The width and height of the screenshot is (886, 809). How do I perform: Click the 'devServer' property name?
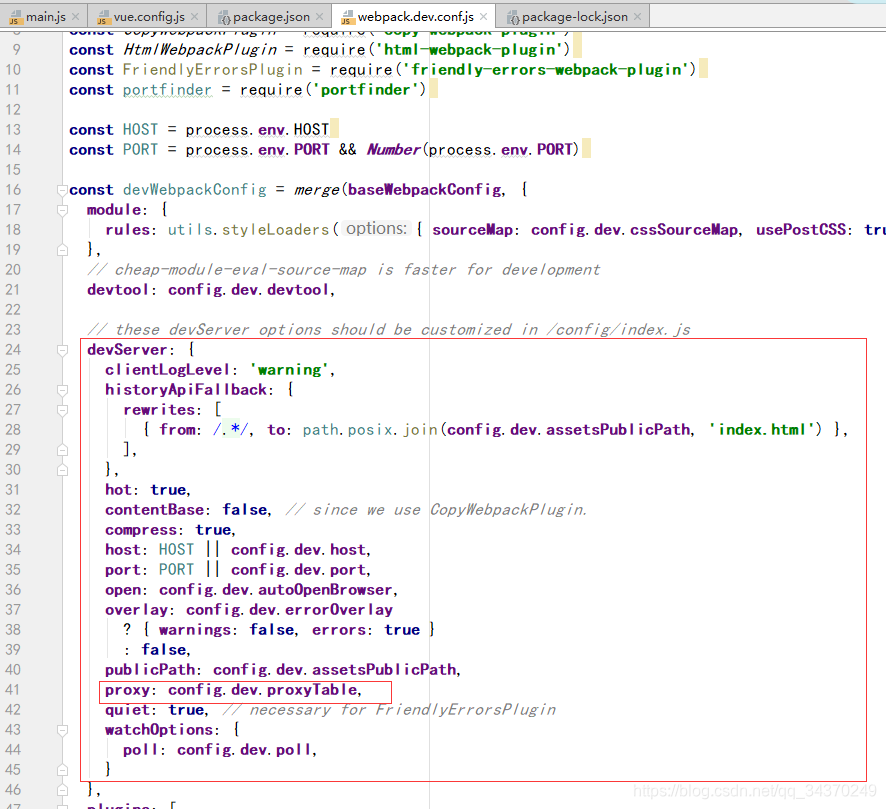(127, 350)
